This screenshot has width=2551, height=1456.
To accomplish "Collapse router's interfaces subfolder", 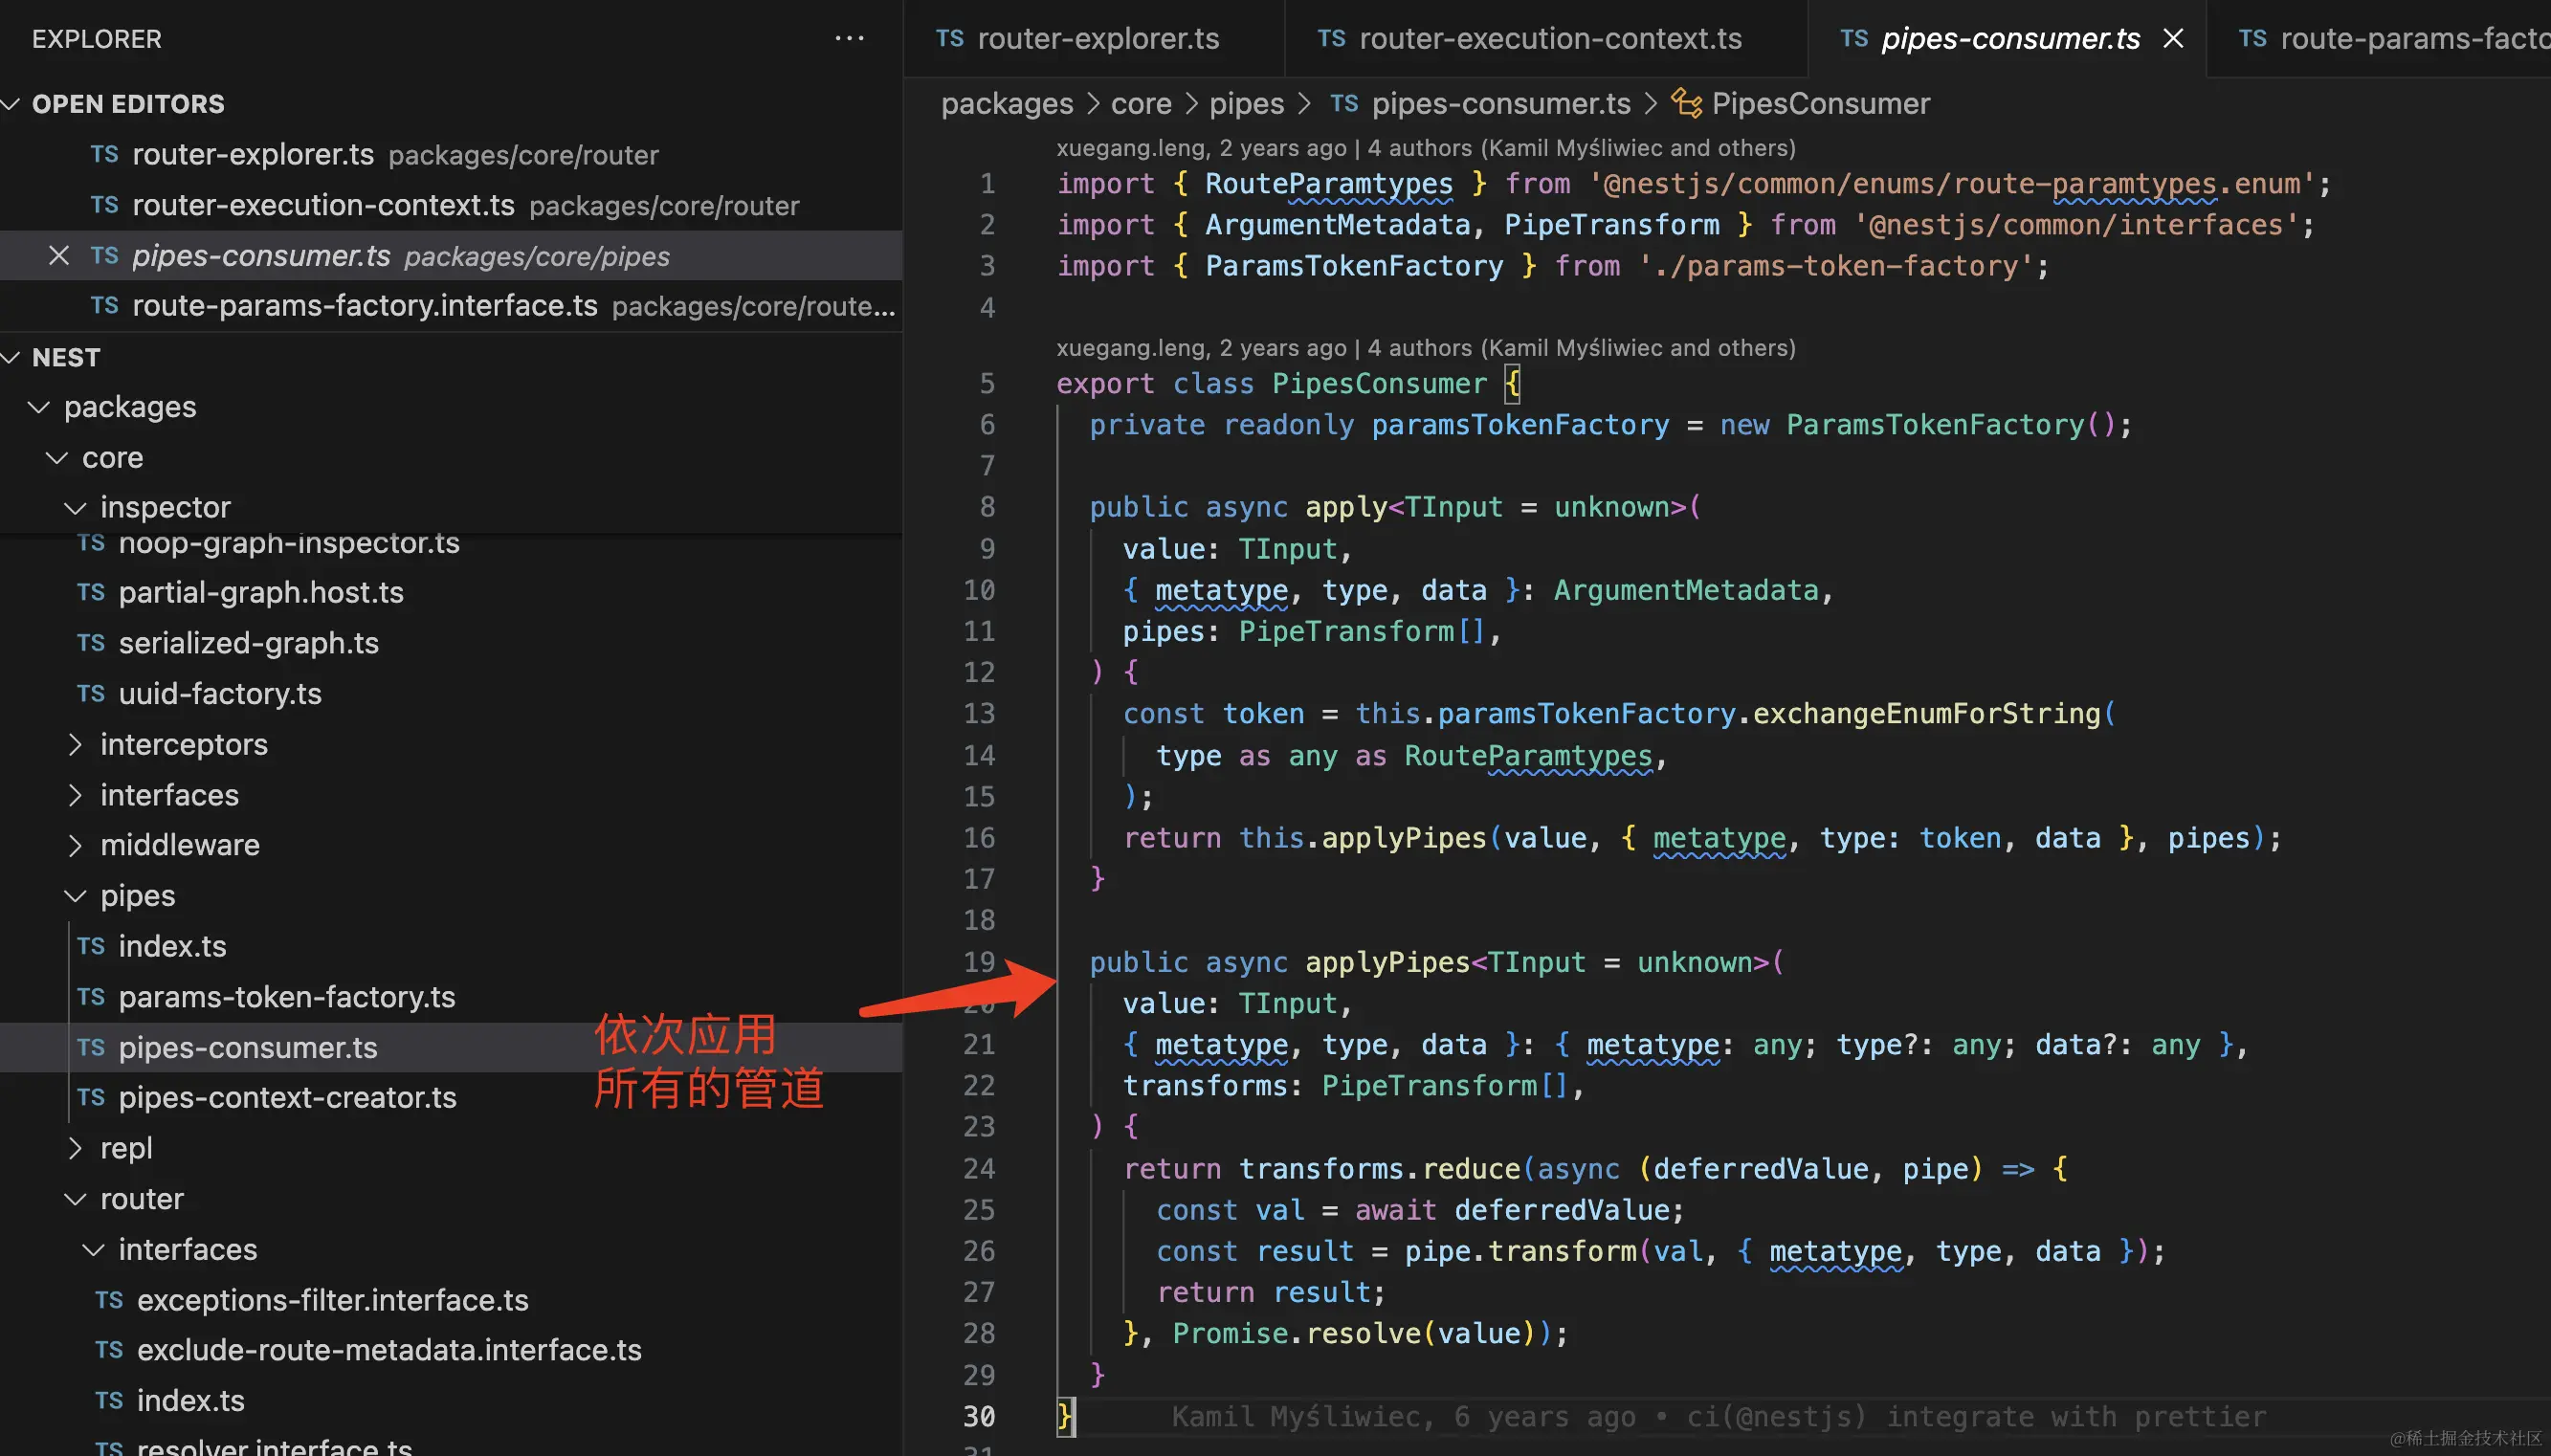I will [x=93, y=1249].
